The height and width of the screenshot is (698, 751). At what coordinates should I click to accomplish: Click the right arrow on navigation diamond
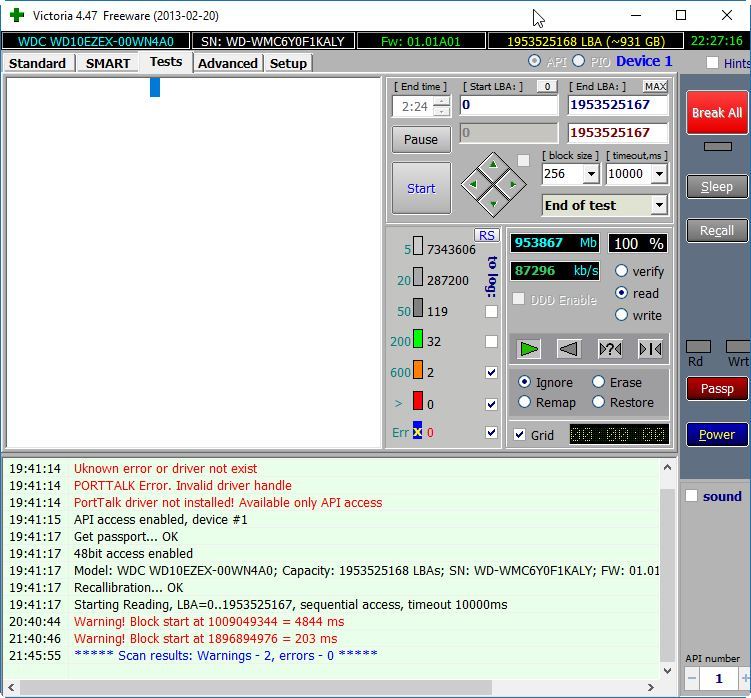(513, 184)
